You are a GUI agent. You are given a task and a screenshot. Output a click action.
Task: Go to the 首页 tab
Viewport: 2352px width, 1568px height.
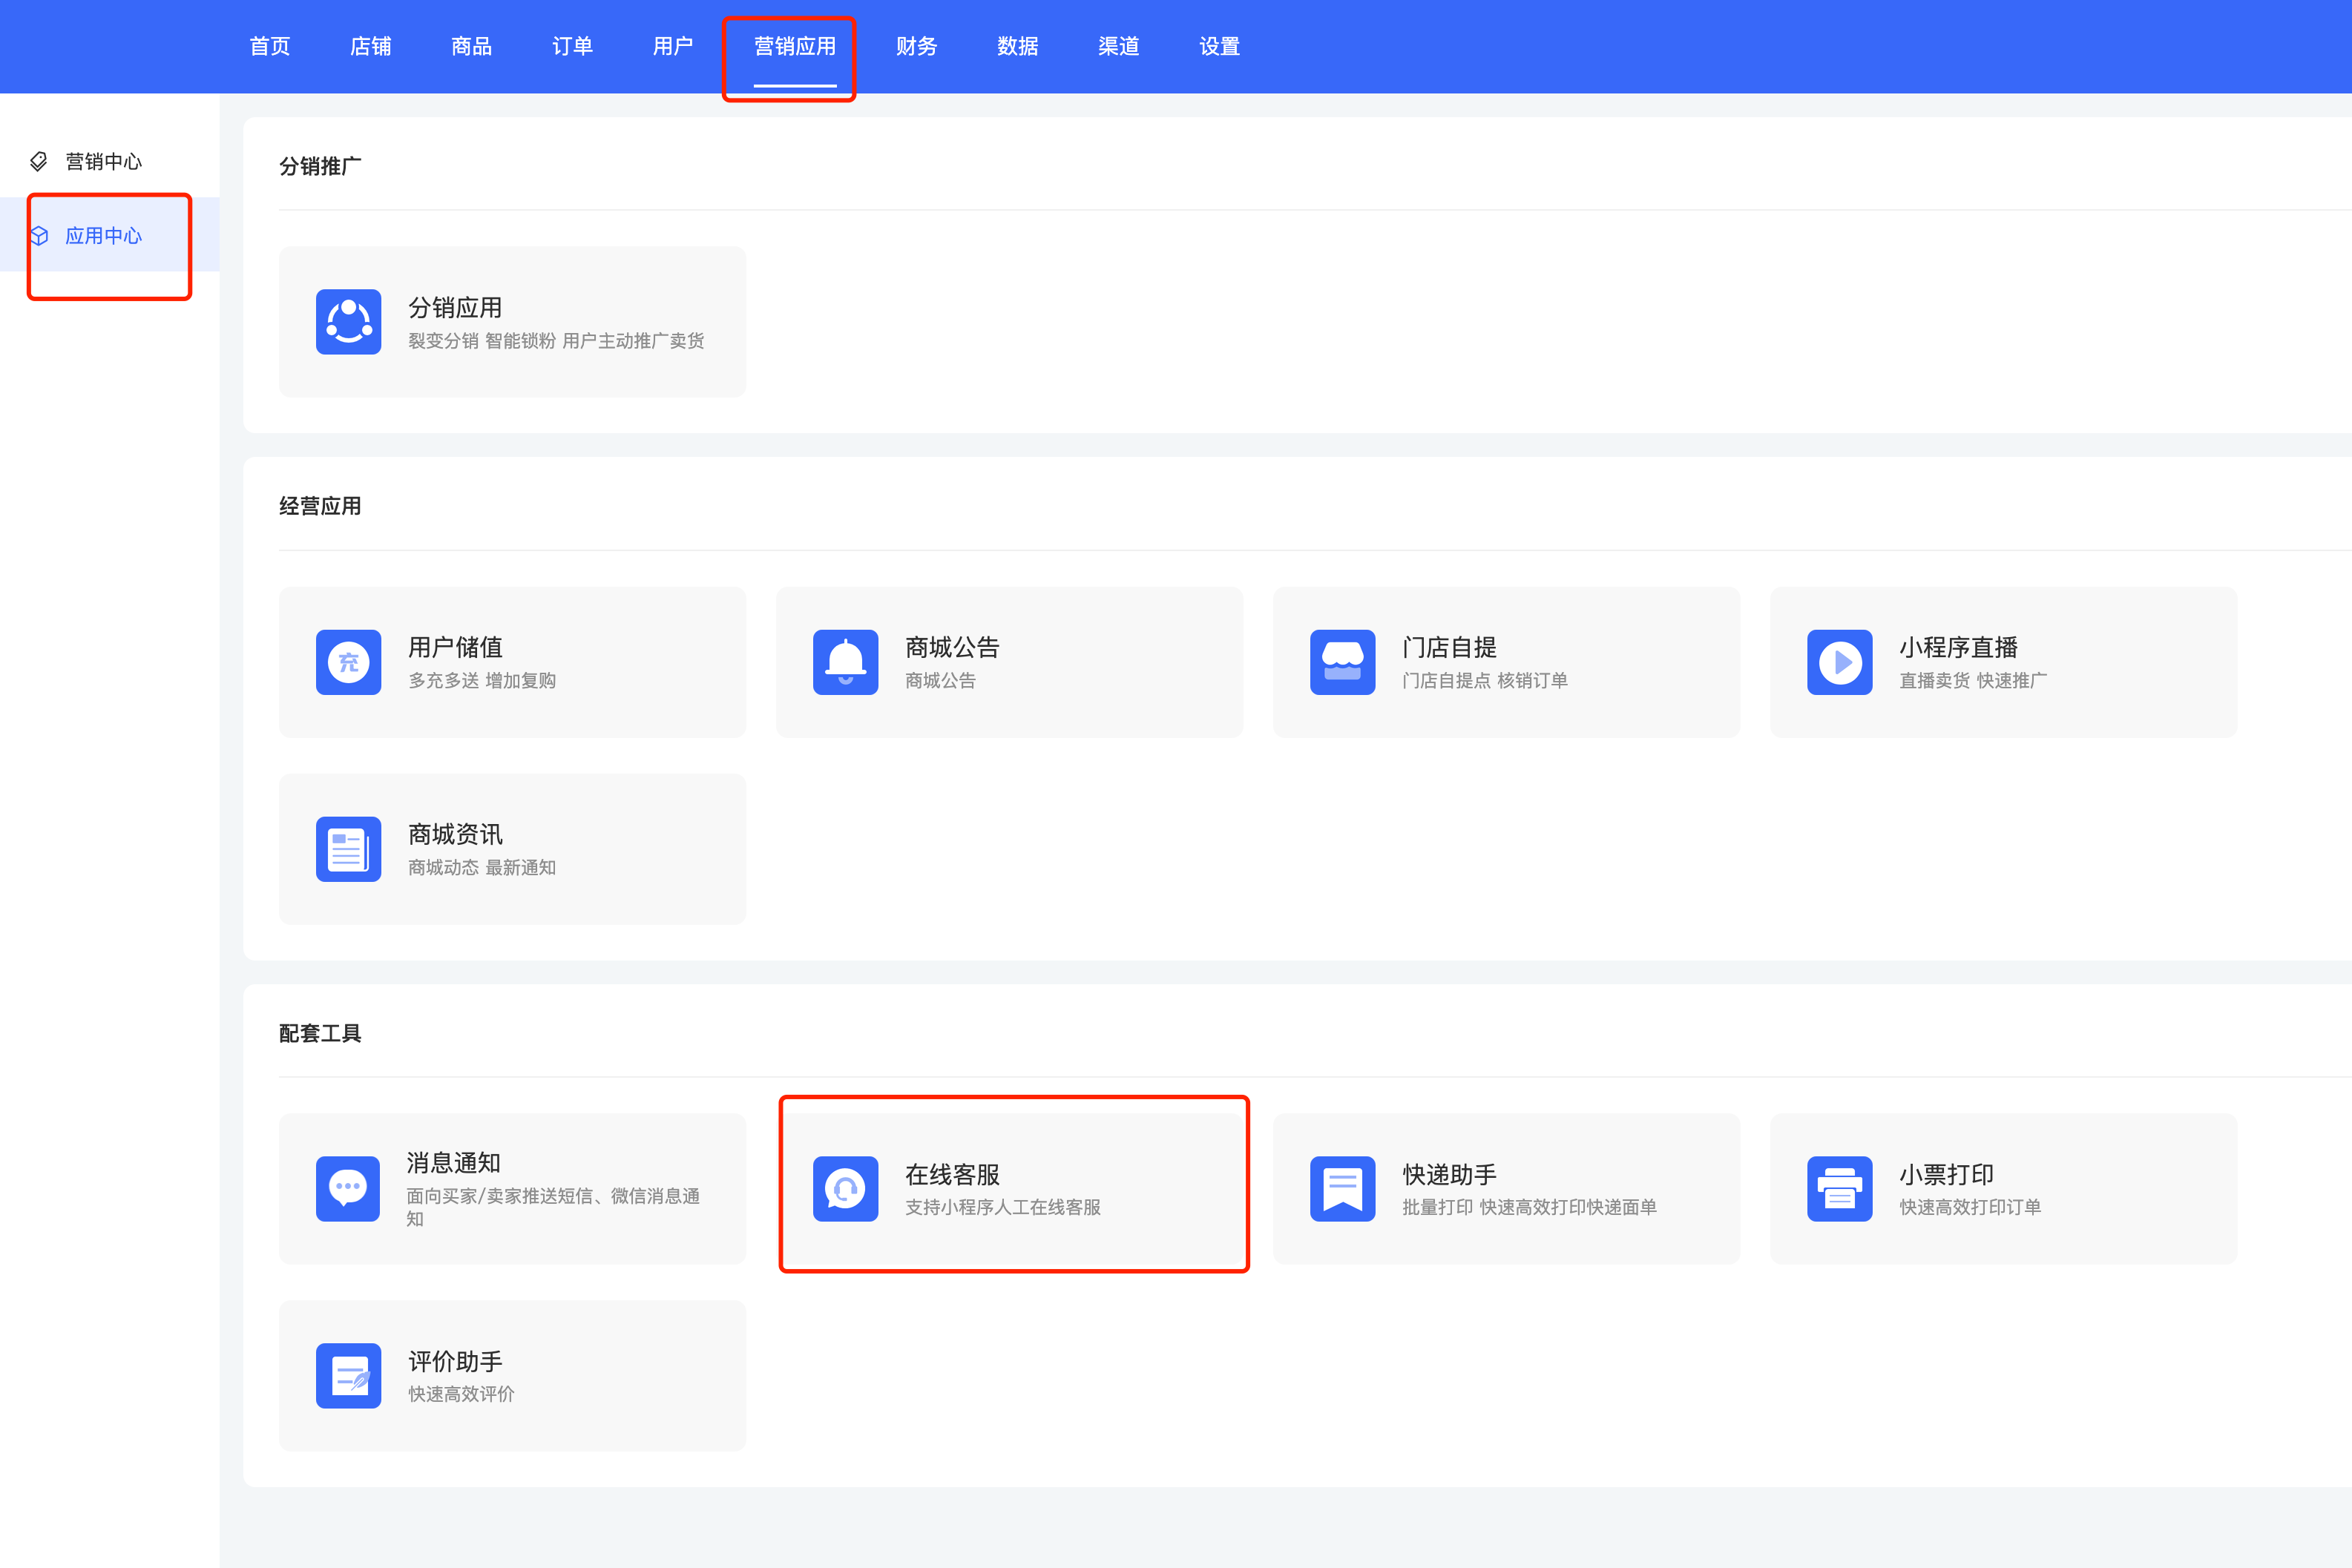269,46
